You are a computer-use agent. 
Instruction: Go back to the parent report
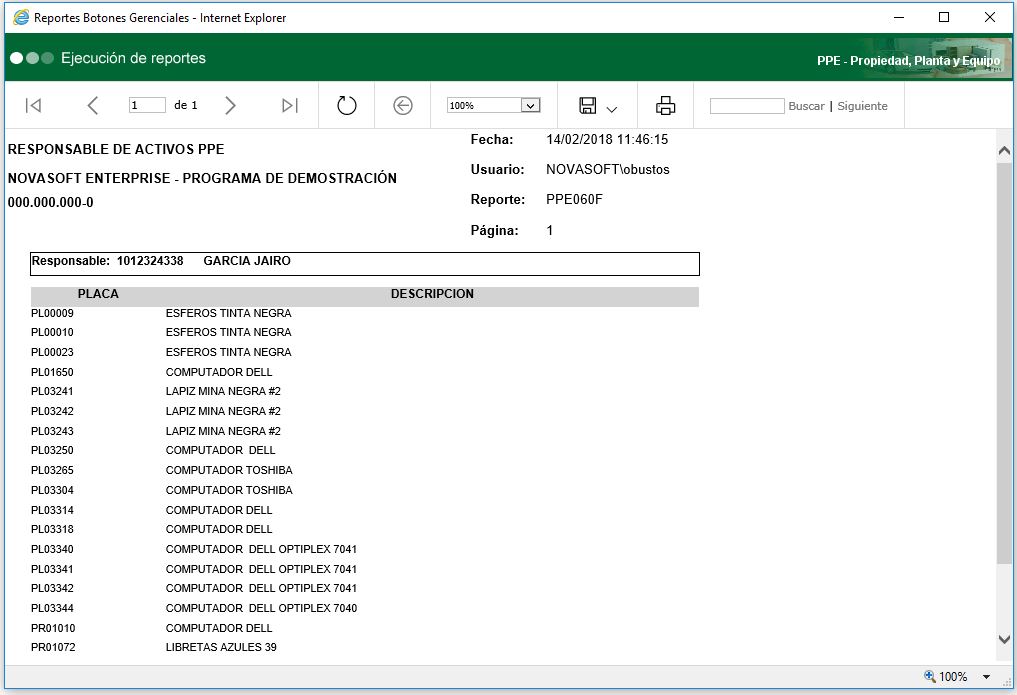(x=403, y=105)
